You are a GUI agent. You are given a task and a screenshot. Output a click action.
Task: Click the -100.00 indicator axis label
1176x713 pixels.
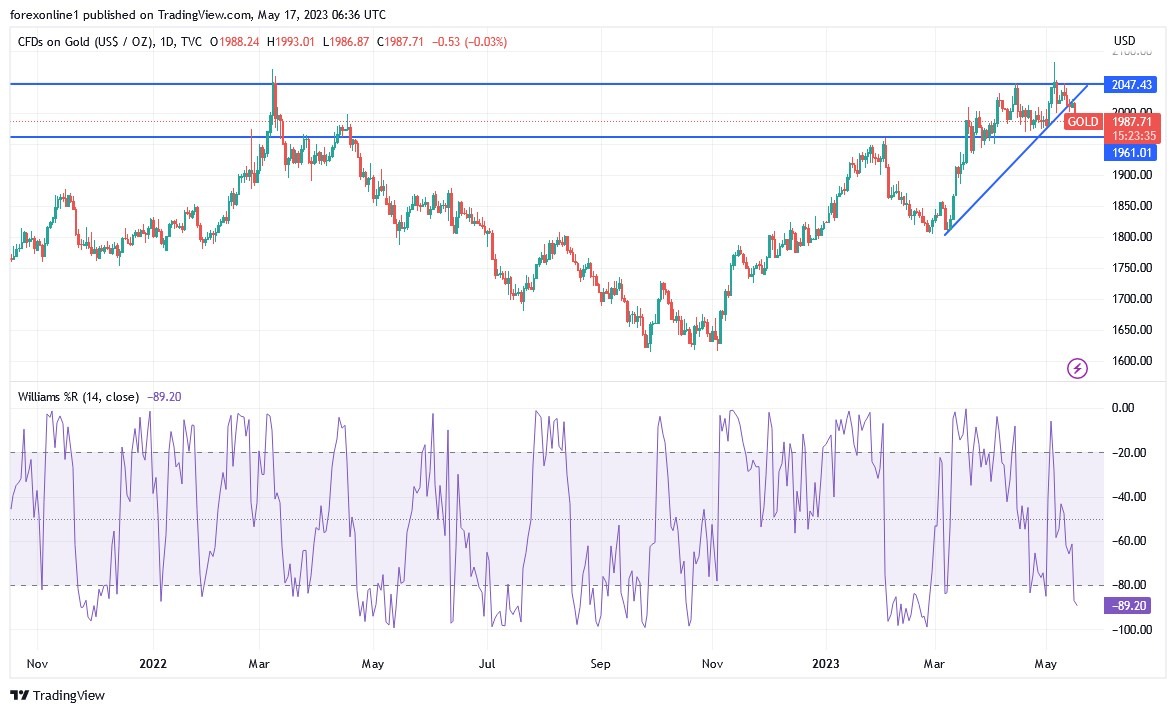point(1132,630)
